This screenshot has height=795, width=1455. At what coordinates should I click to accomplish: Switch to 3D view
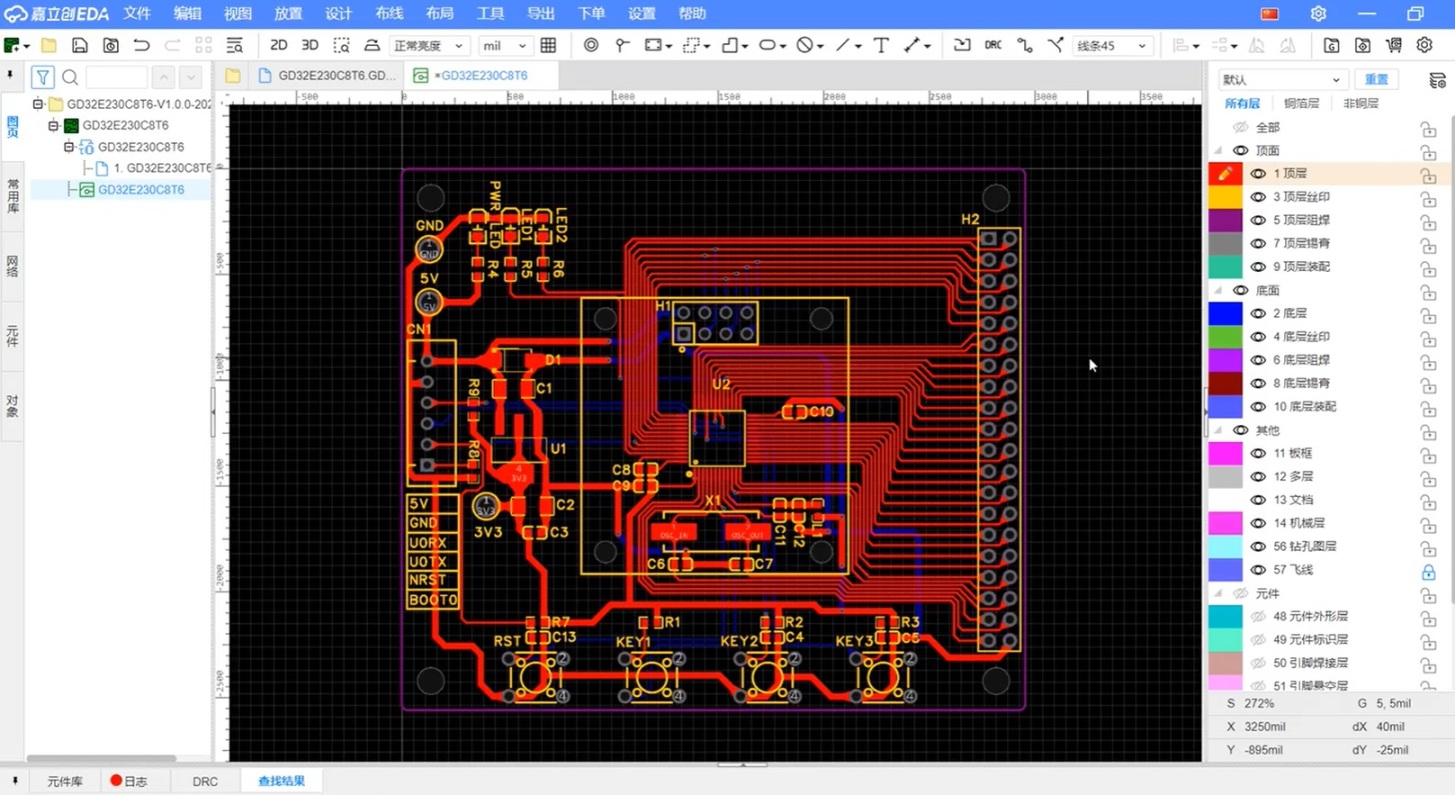click(310, 45)
